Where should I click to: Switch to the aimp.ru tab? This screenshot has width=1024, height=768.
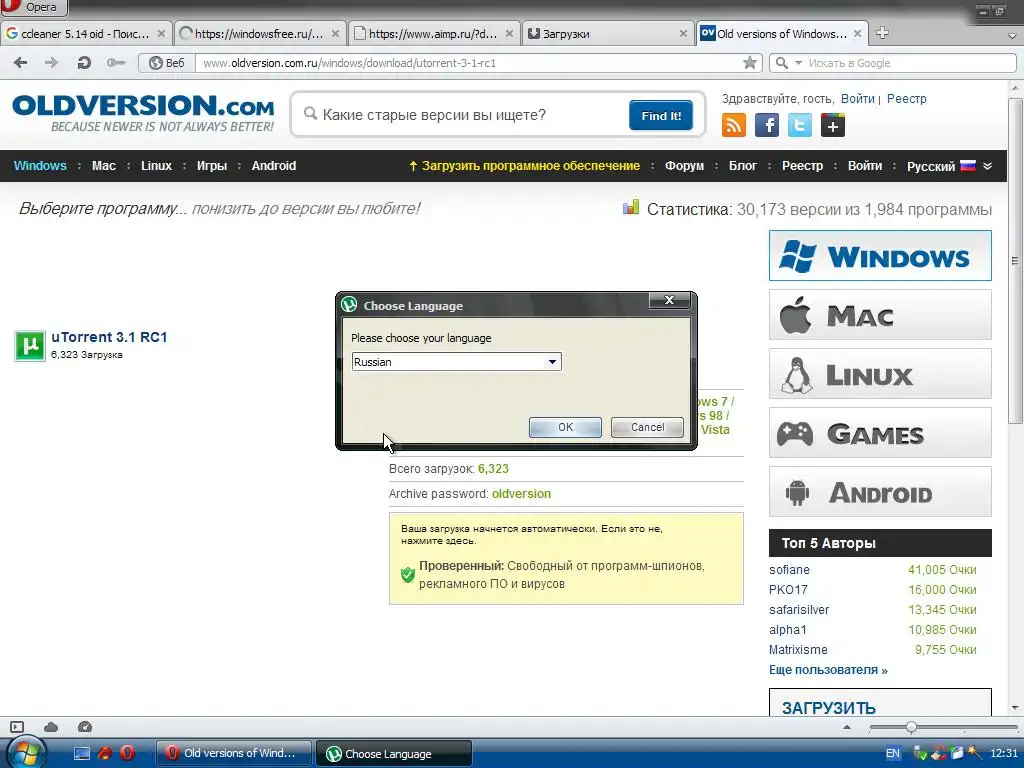pyautogui.click(x=434, y=33)
